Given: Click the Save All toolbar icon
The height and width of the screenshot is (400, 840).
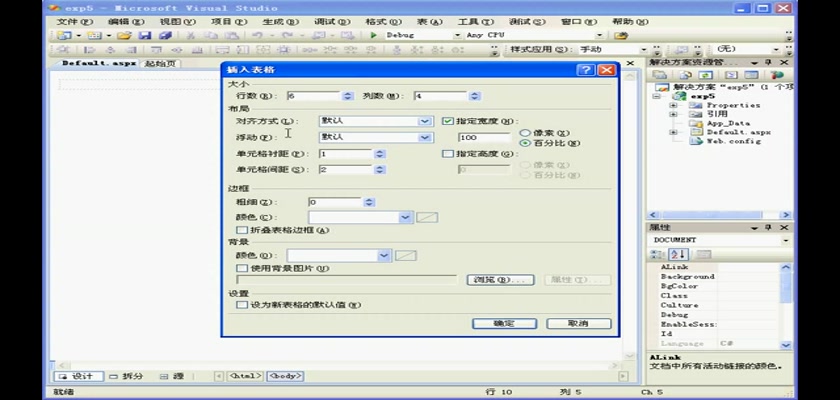Looking at the screenshot, I should 165,35.
